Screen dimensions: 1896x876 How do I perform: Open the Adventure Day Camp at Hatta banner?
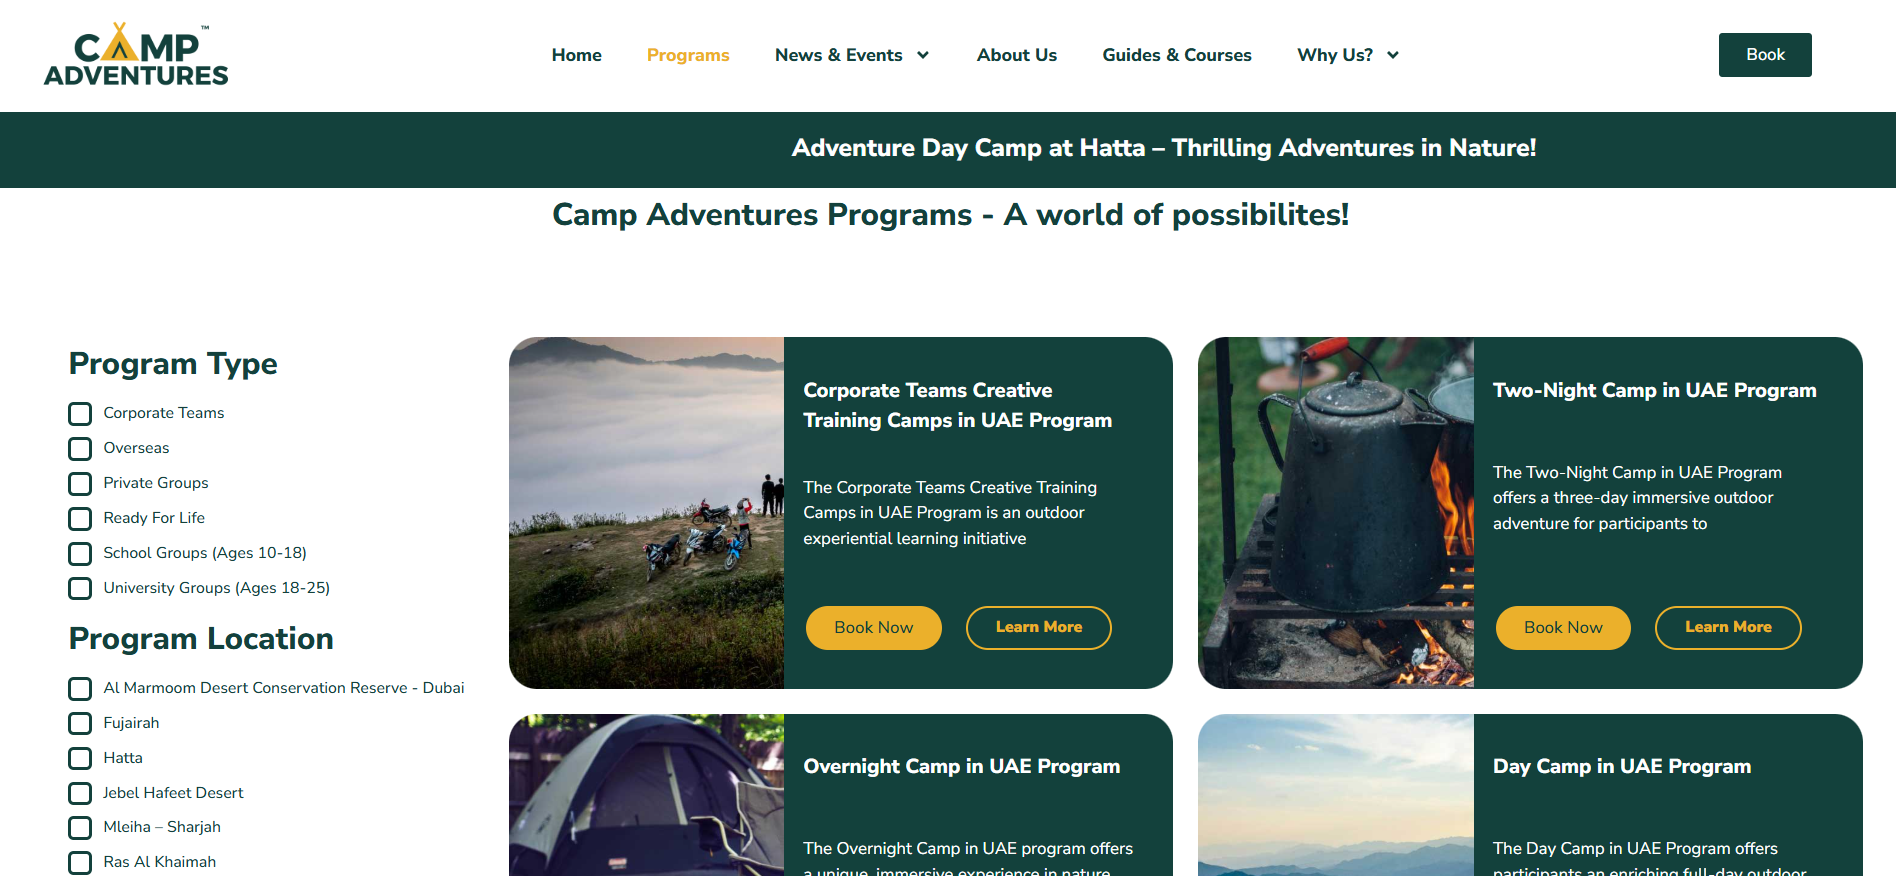(x=1164, y=148)
